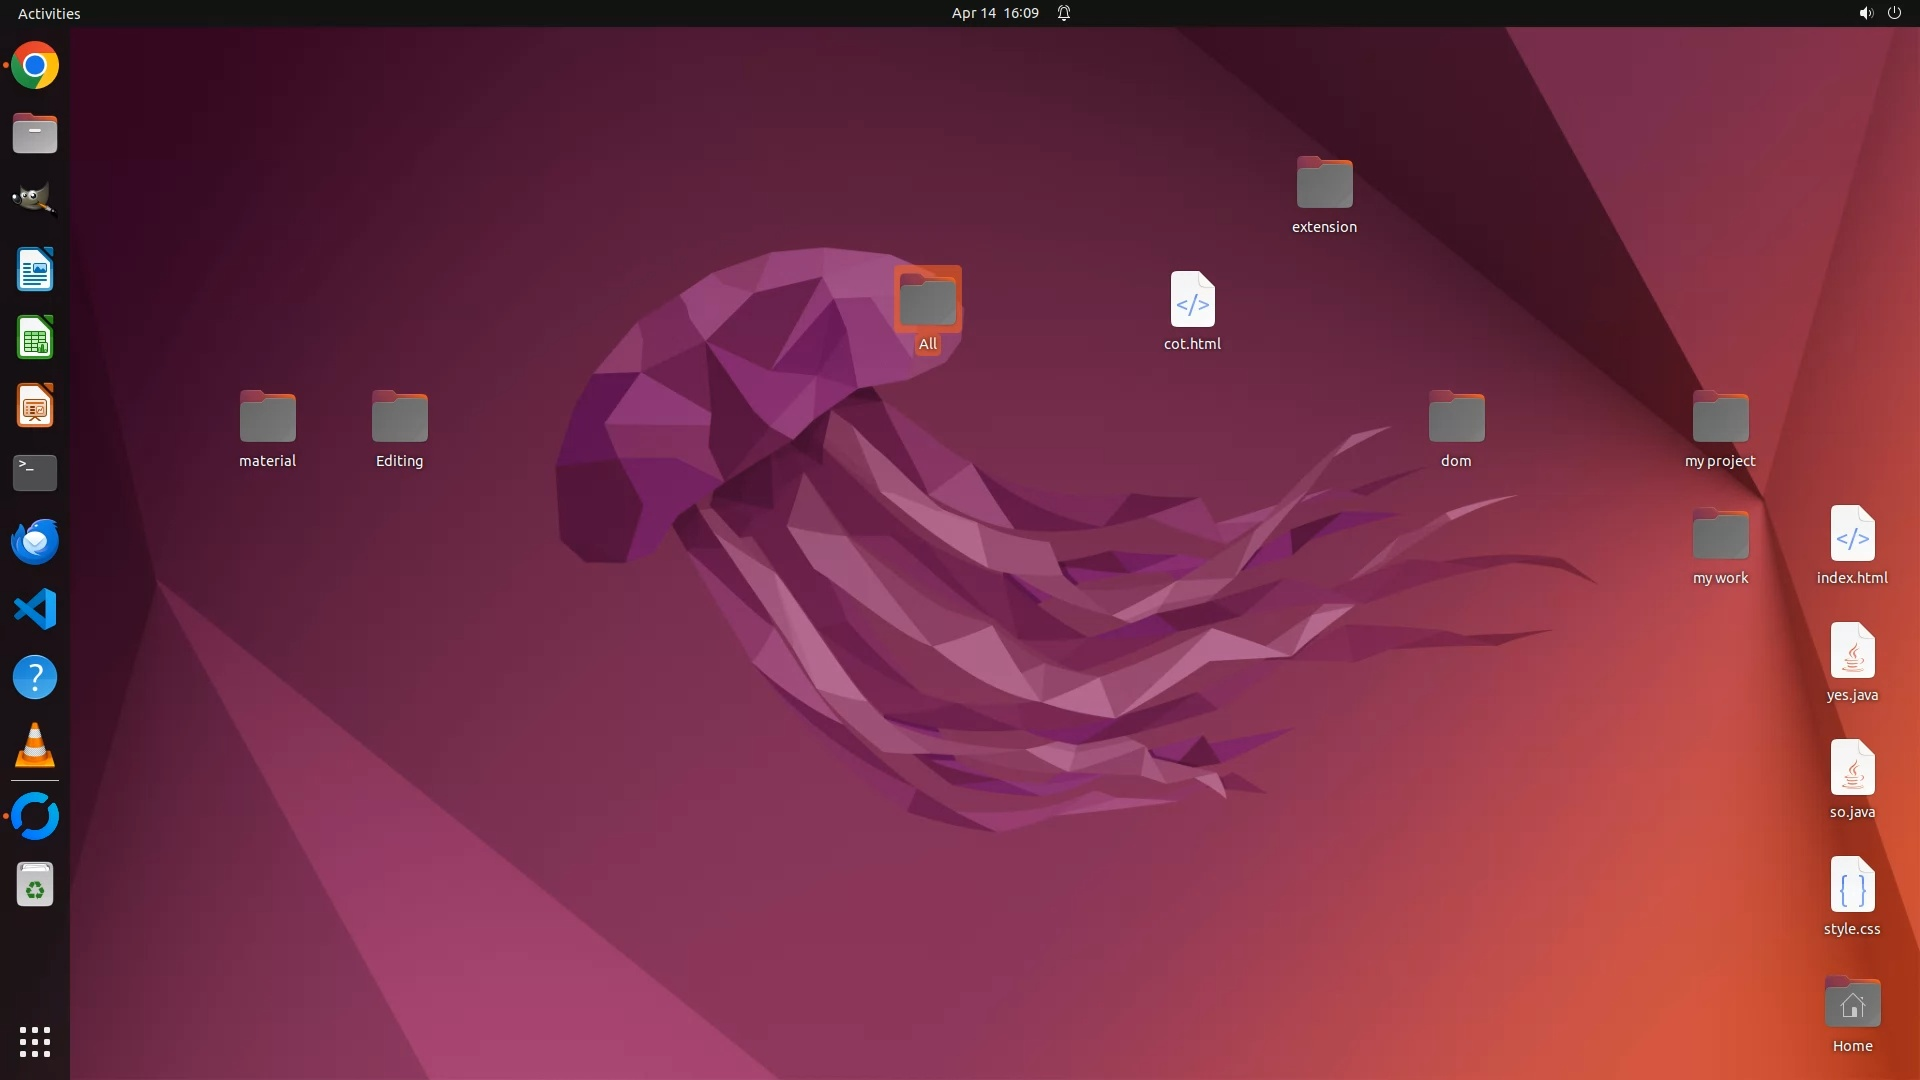Image resolution: width=1920 pixels, height=1080 pixels.
Task: Launch LibreOffice Impress from dock
Action: [35, 406]
